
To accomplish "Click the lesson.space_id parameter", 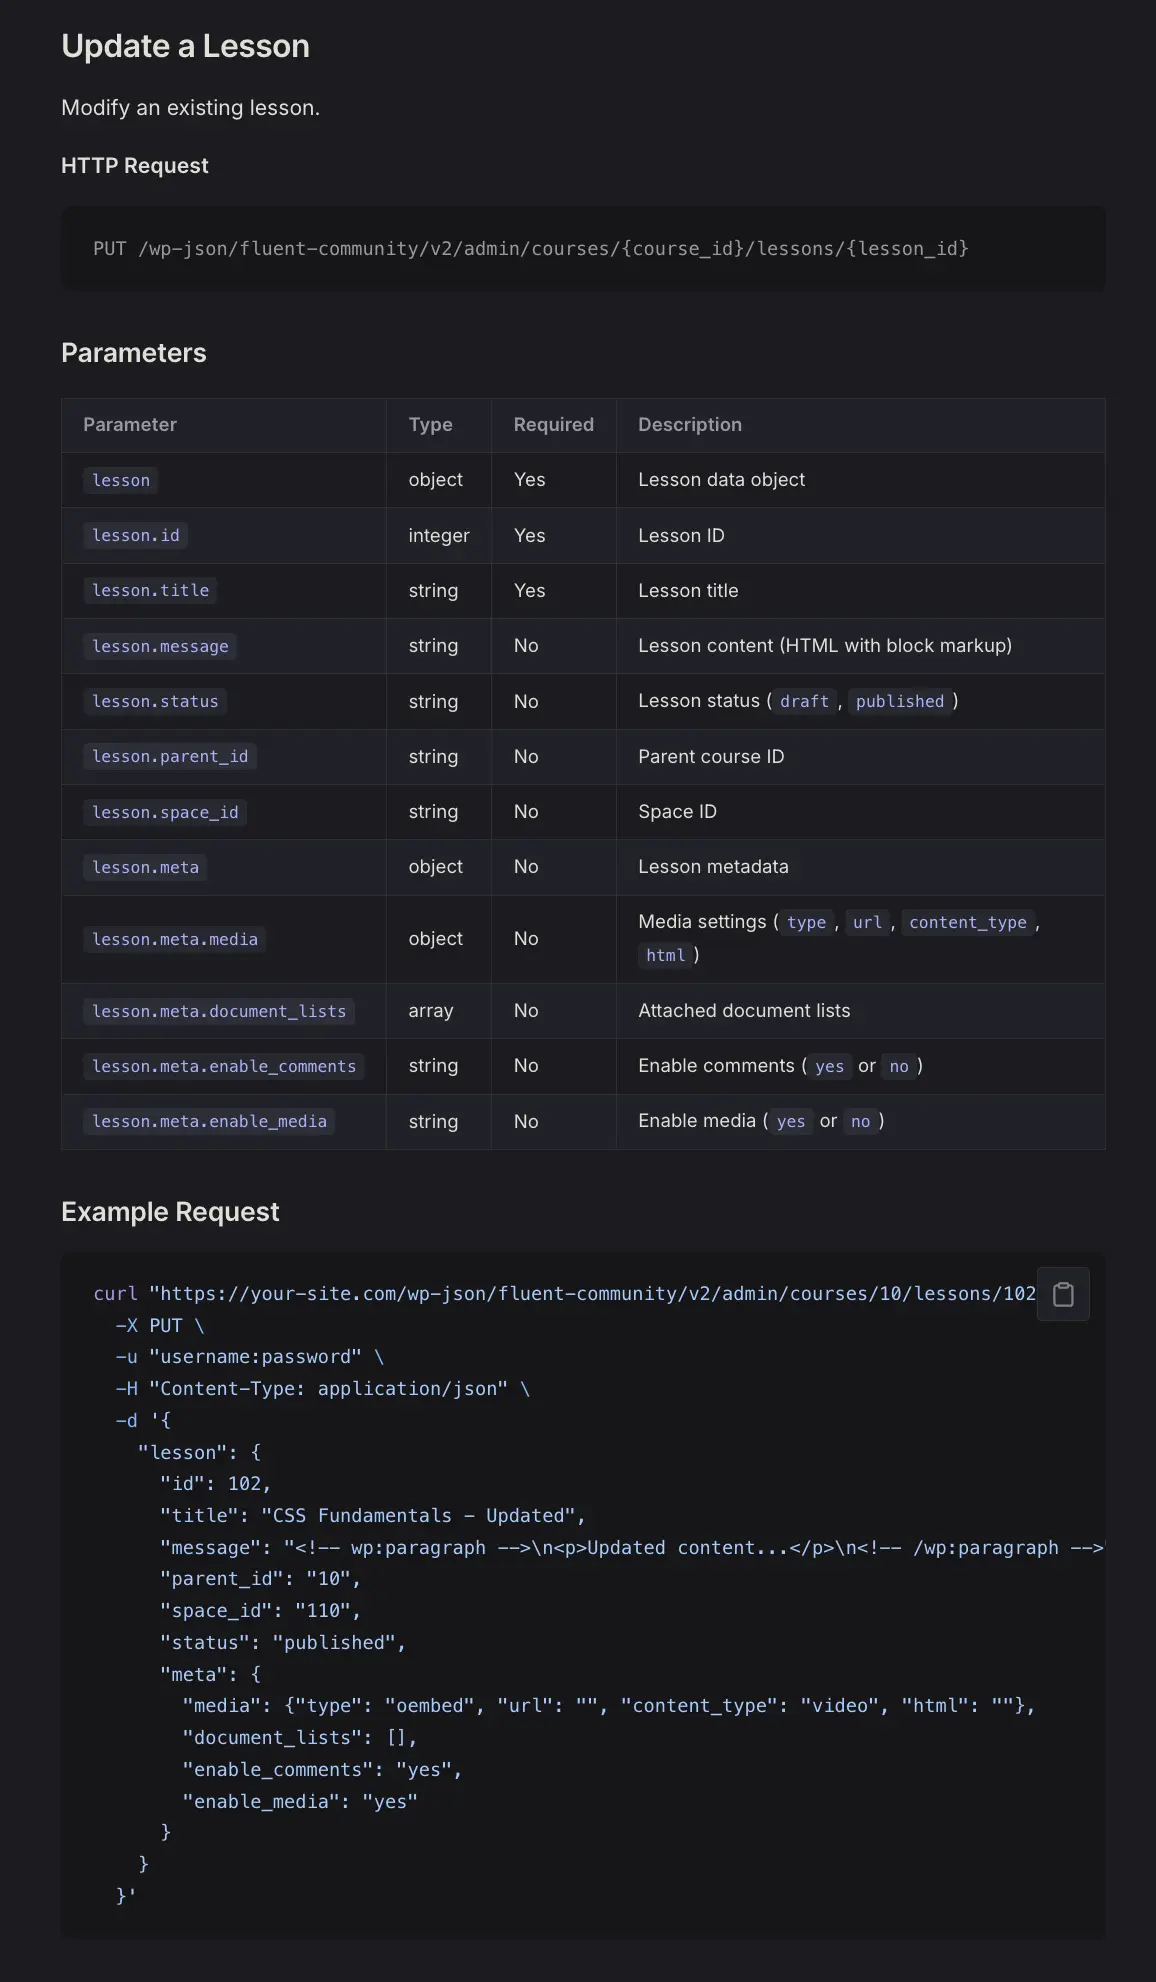I will (166, 813).
